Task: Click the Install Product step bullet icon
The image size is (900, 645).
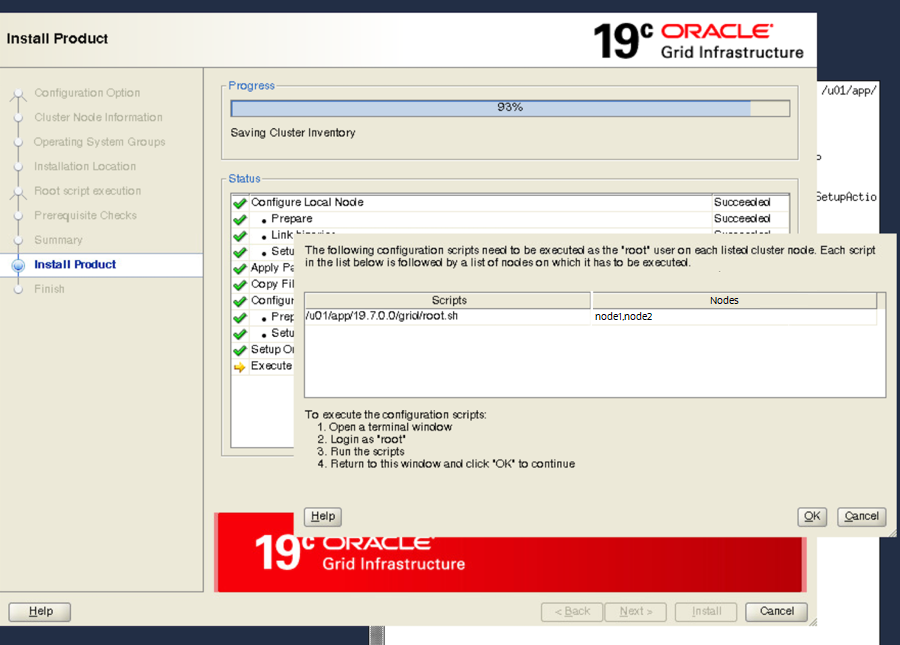Action: tap(17, 265)
